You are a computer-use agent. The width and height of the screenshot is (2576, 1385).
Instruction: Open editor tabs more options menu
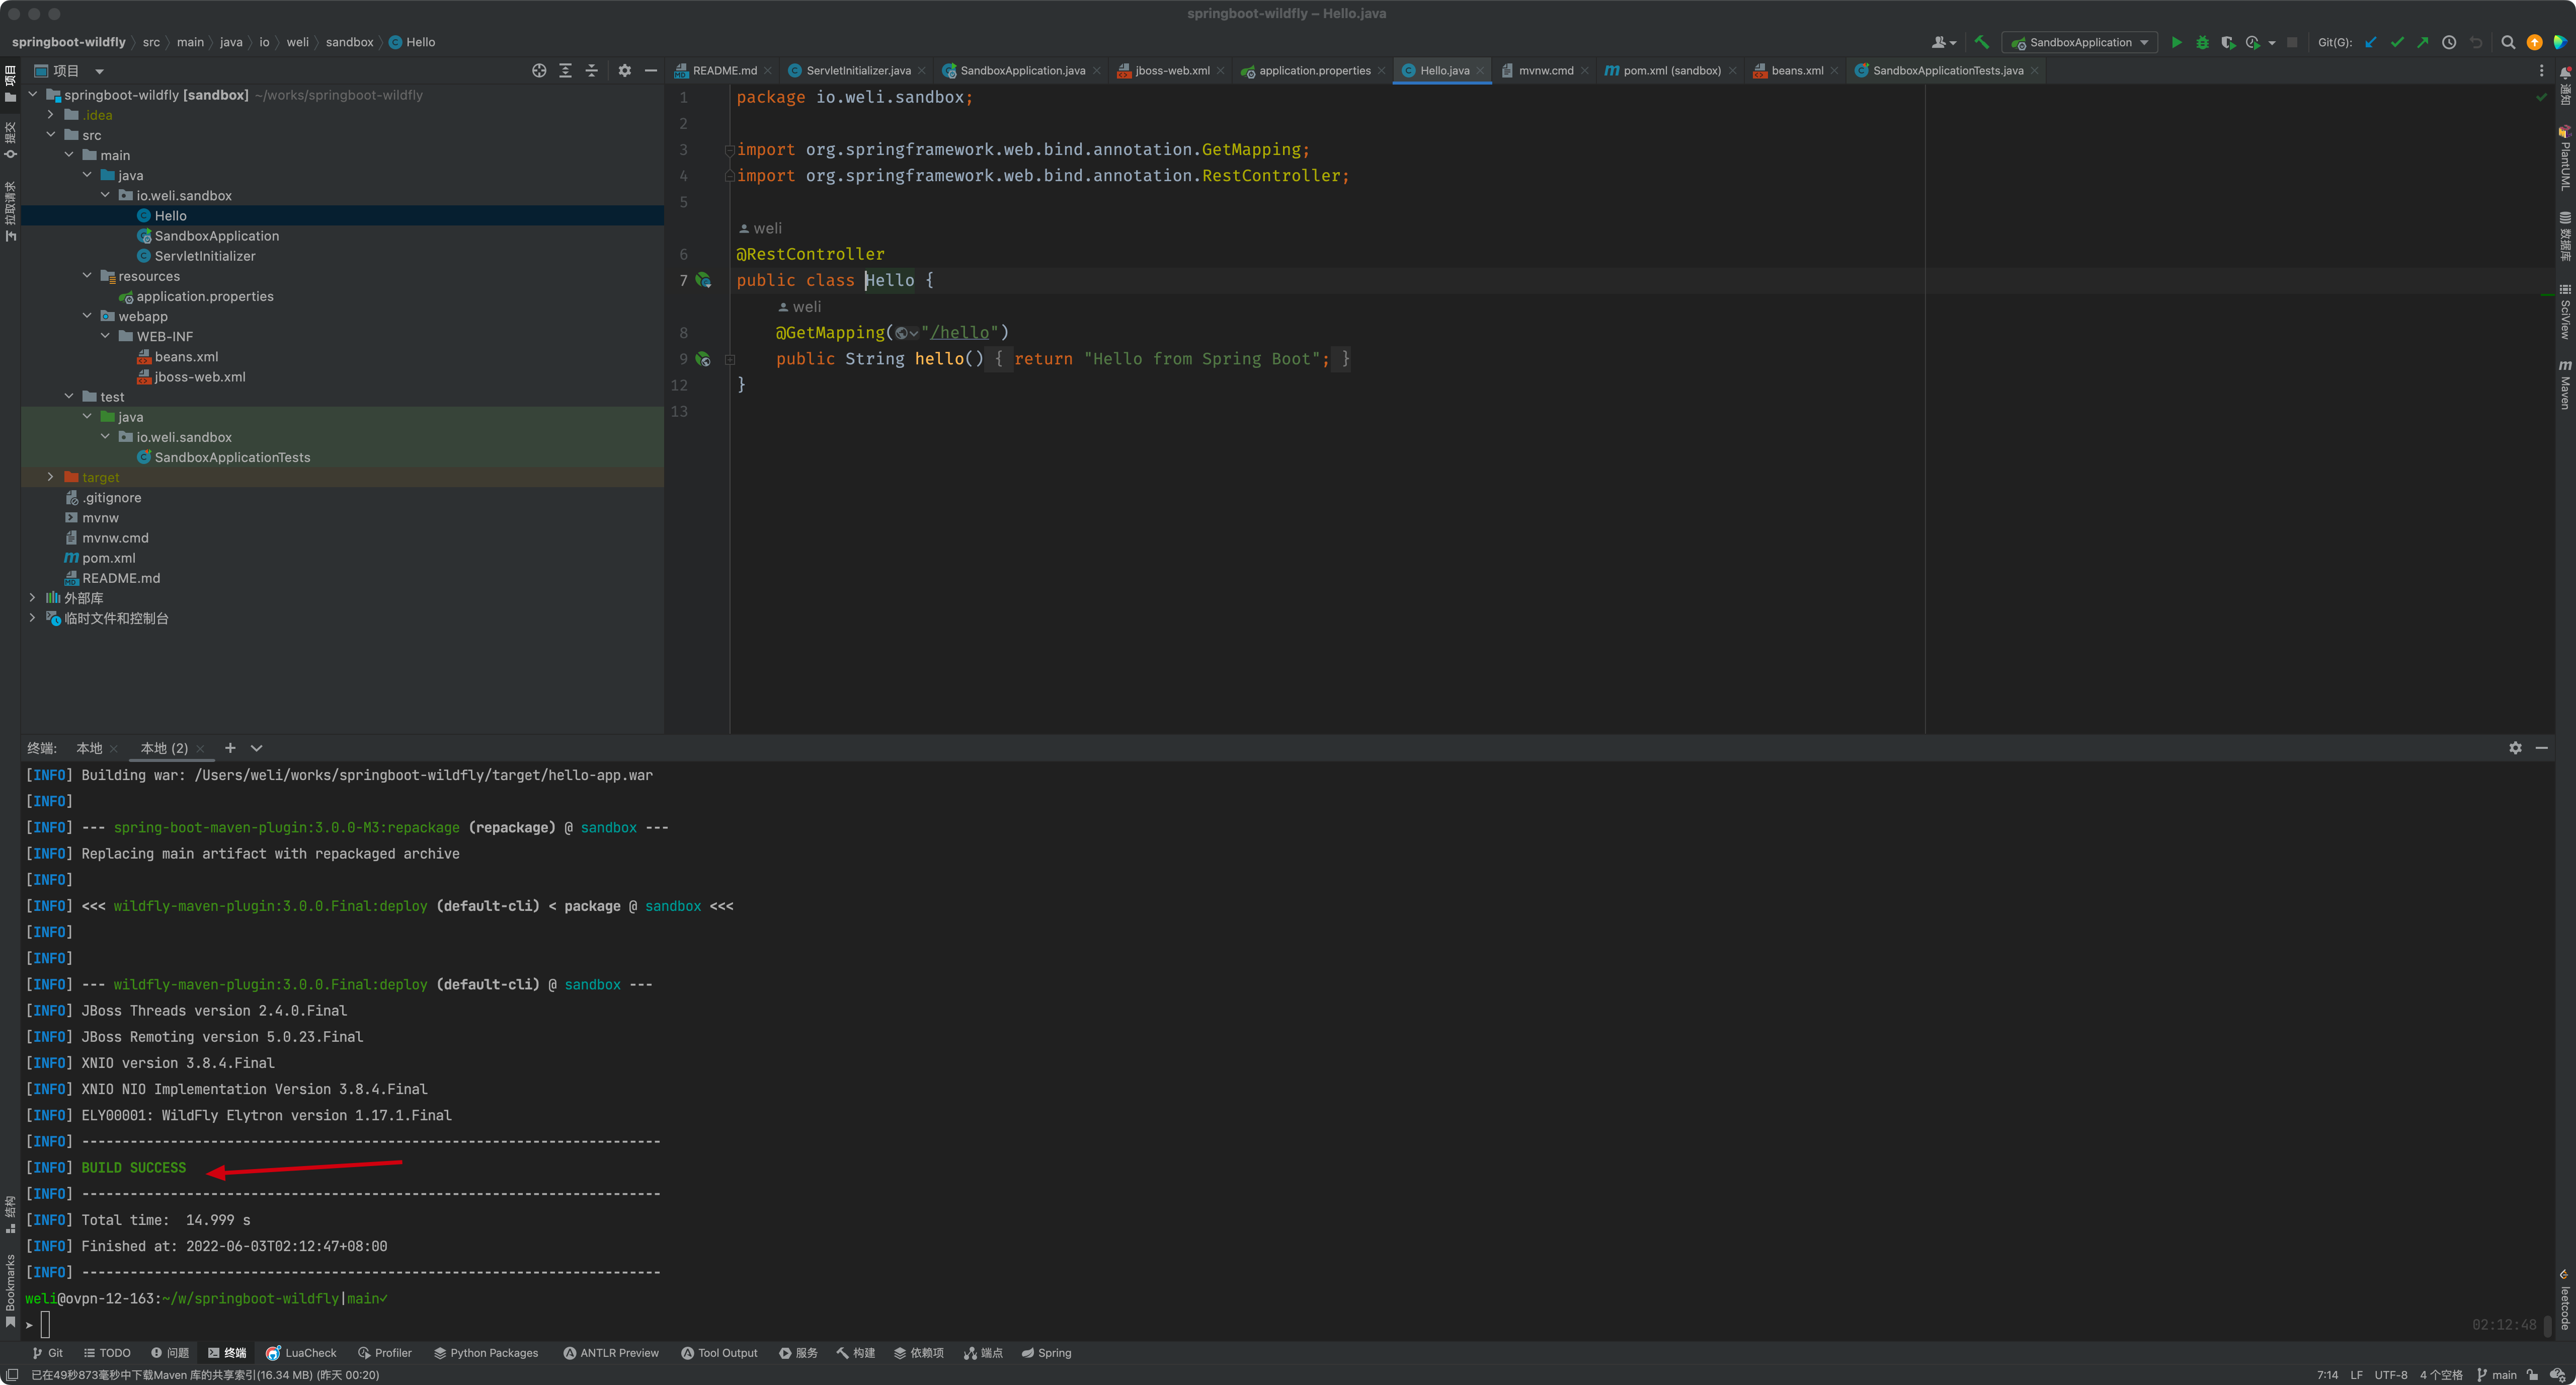pyautogui.click(x=2541, y=71)
